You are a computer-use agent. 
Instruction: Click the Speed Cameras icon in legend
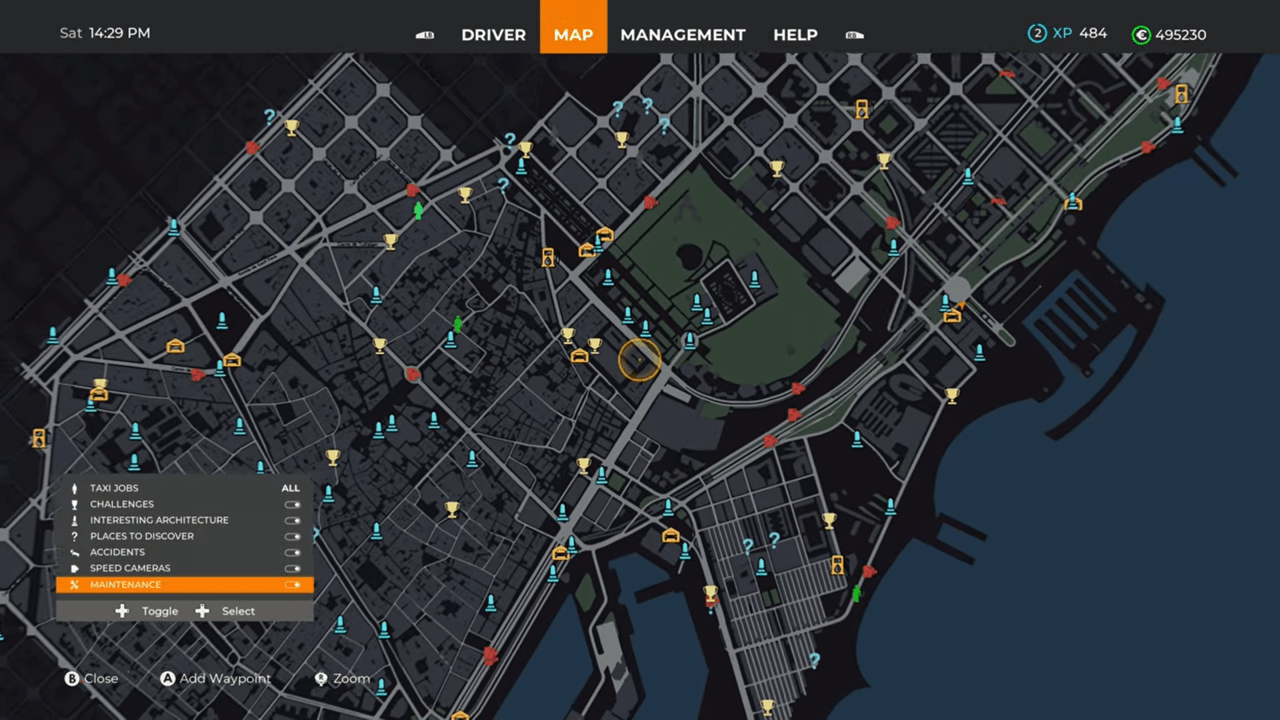click(x=74, y=568)
